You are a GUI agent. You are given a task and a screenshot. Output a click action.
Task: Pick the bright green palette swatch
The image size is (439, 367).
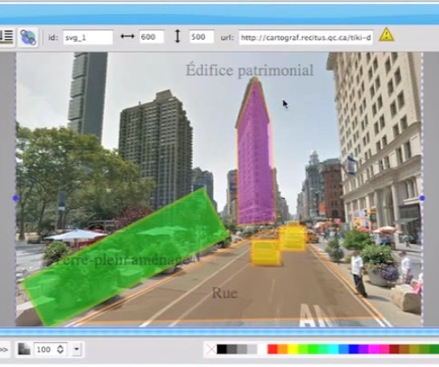(x=313, y=349)
